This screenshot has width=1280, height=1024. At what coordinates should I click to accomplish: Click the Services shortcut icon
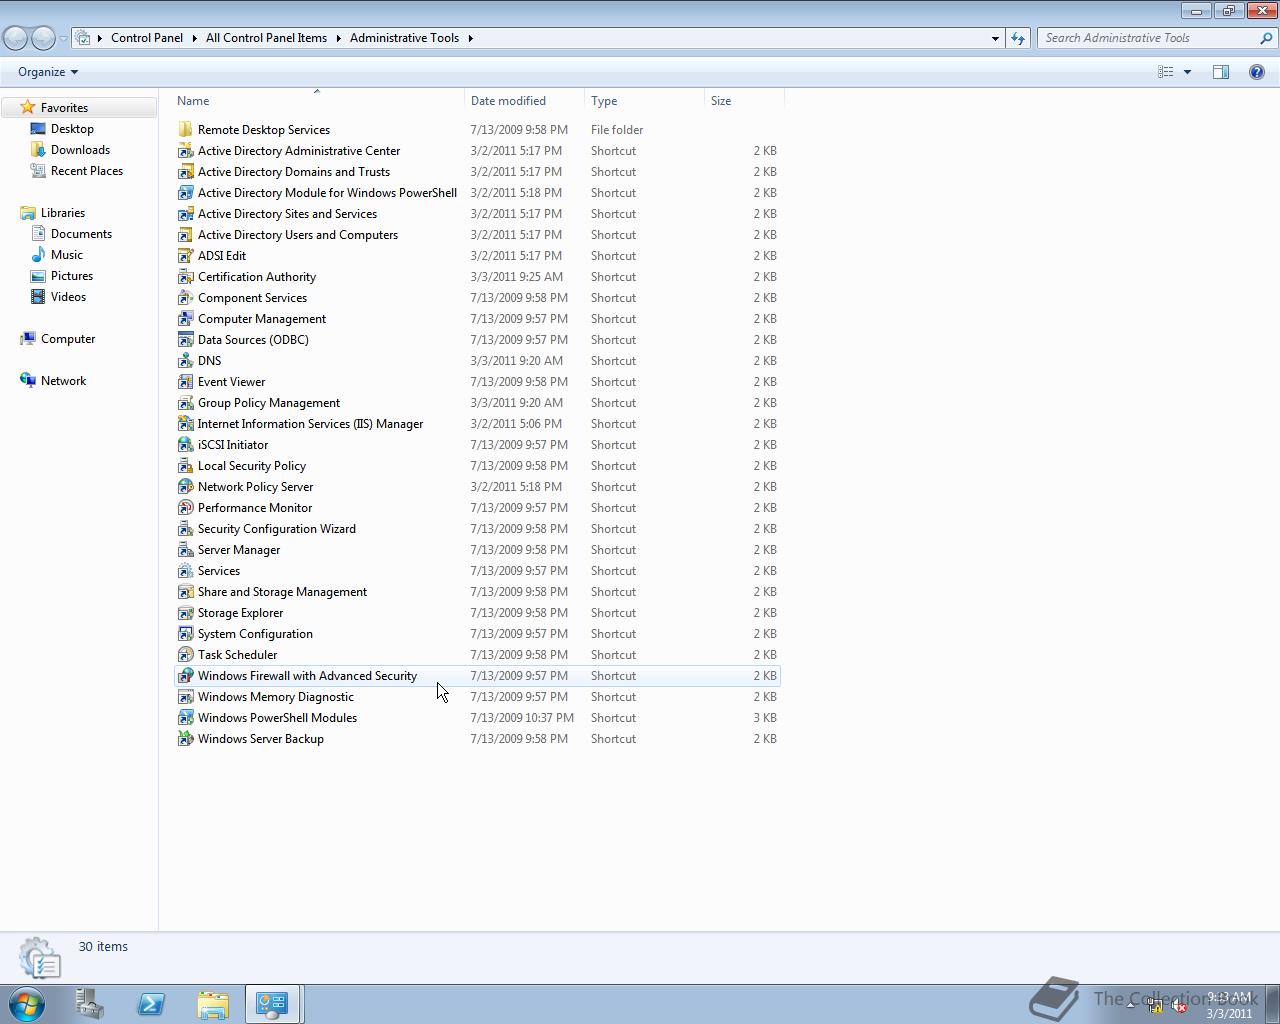[x=185, y=571]
